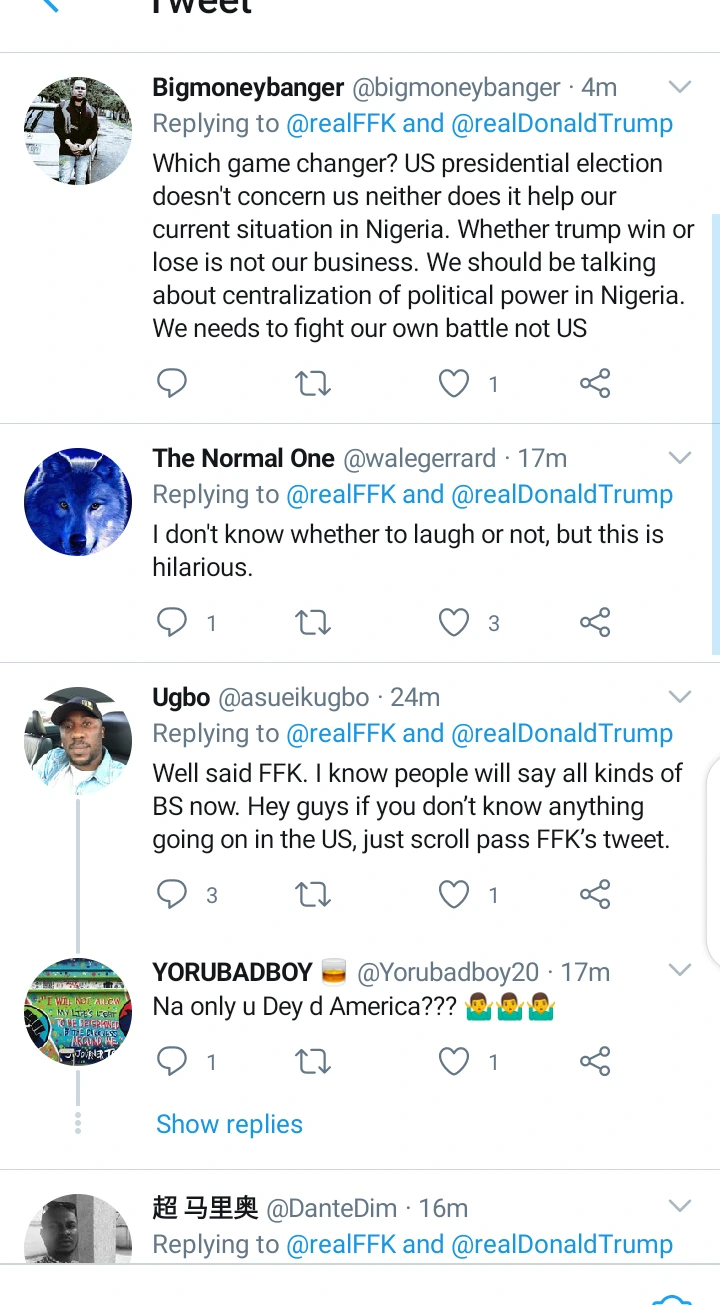Share YORUBADBOY's tweet
This screenshot has height=1305, width=720.
(595, 1061)
